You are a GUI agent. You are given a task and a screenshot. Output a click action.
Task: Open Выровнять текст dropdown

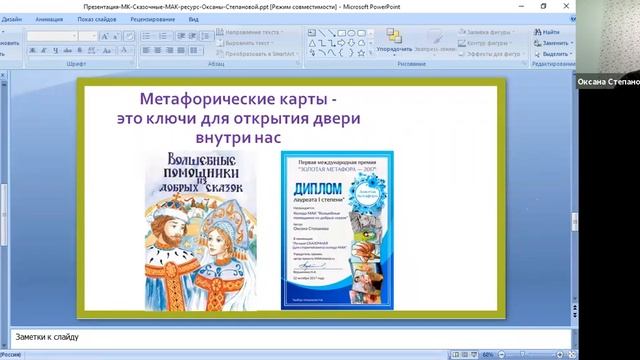[x=244, y=43]
